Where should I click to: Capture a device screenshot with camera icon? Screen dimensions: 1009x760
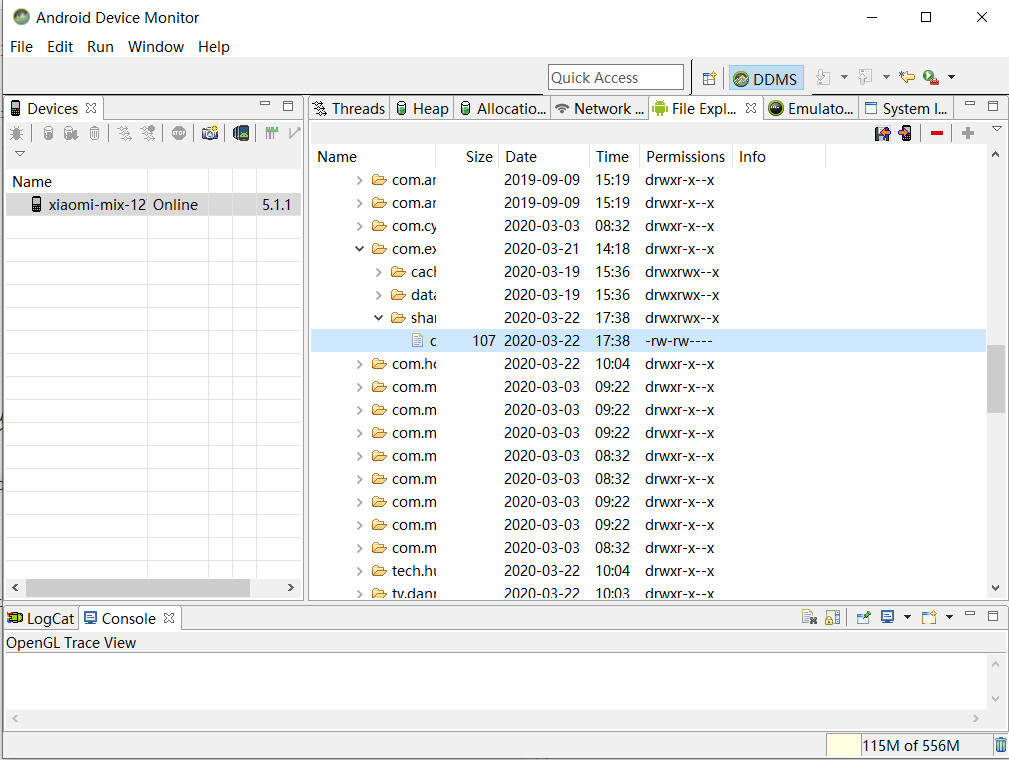pyautogui.click(x=210, y=133)
